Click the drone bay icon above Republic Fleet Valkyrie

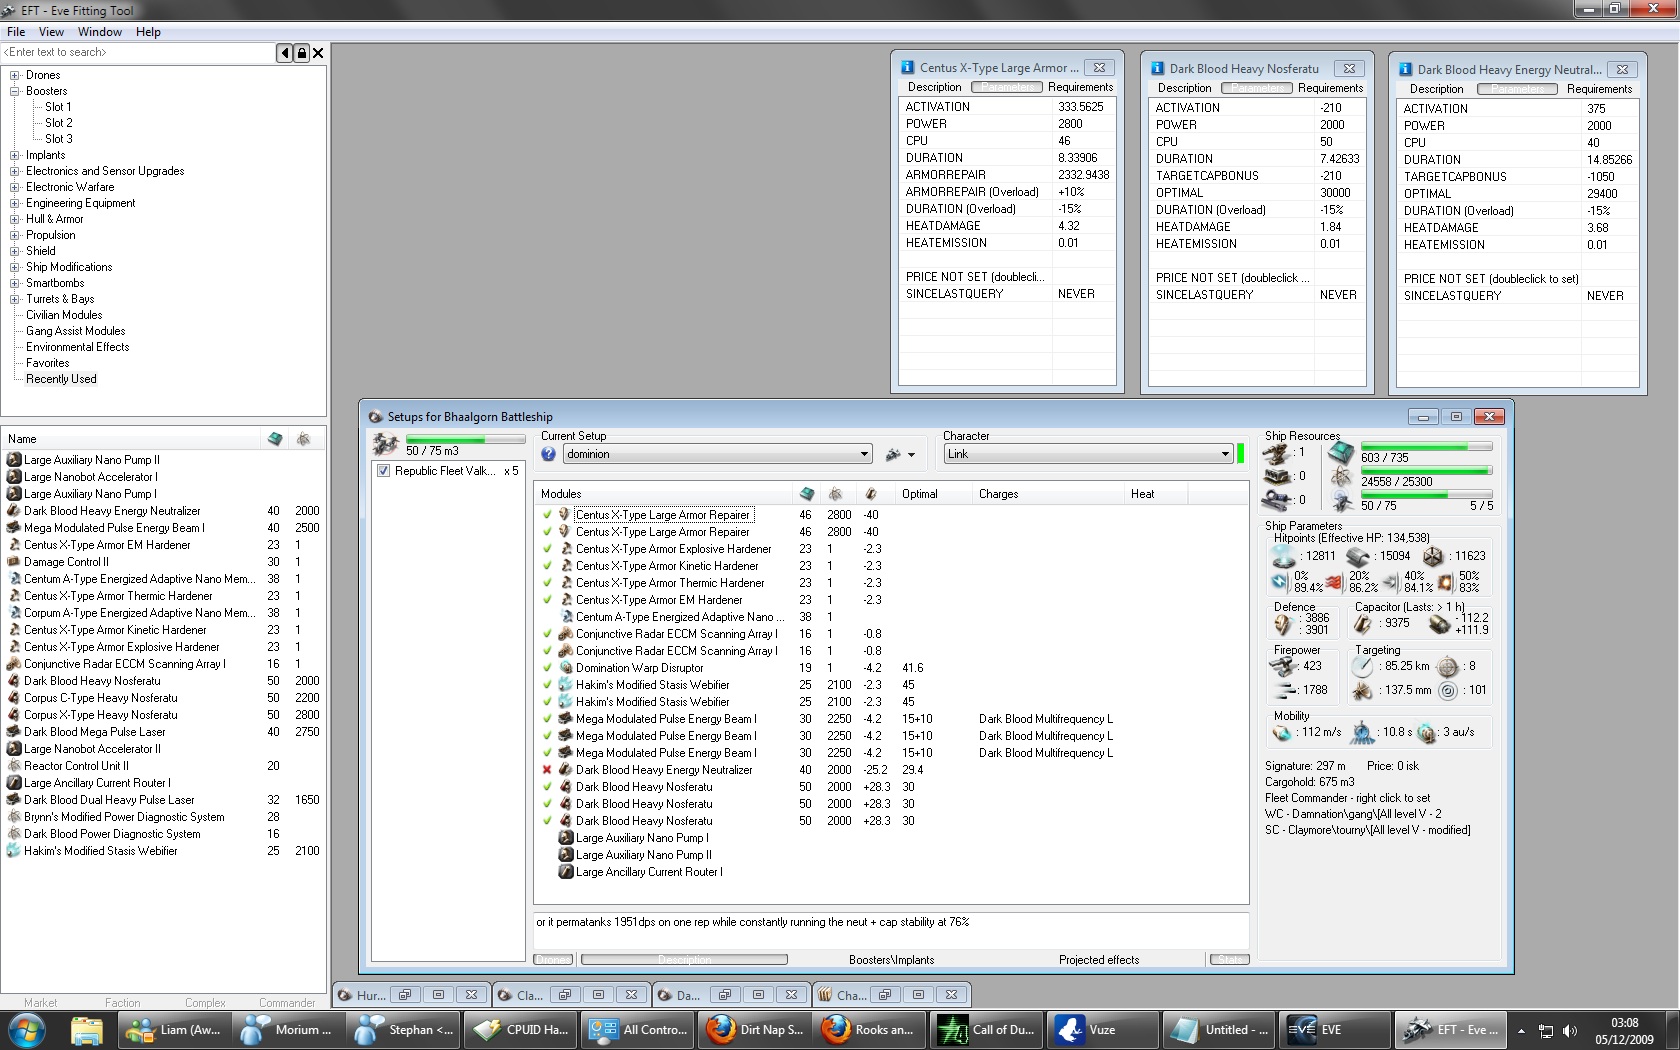[x=385, y=445]
